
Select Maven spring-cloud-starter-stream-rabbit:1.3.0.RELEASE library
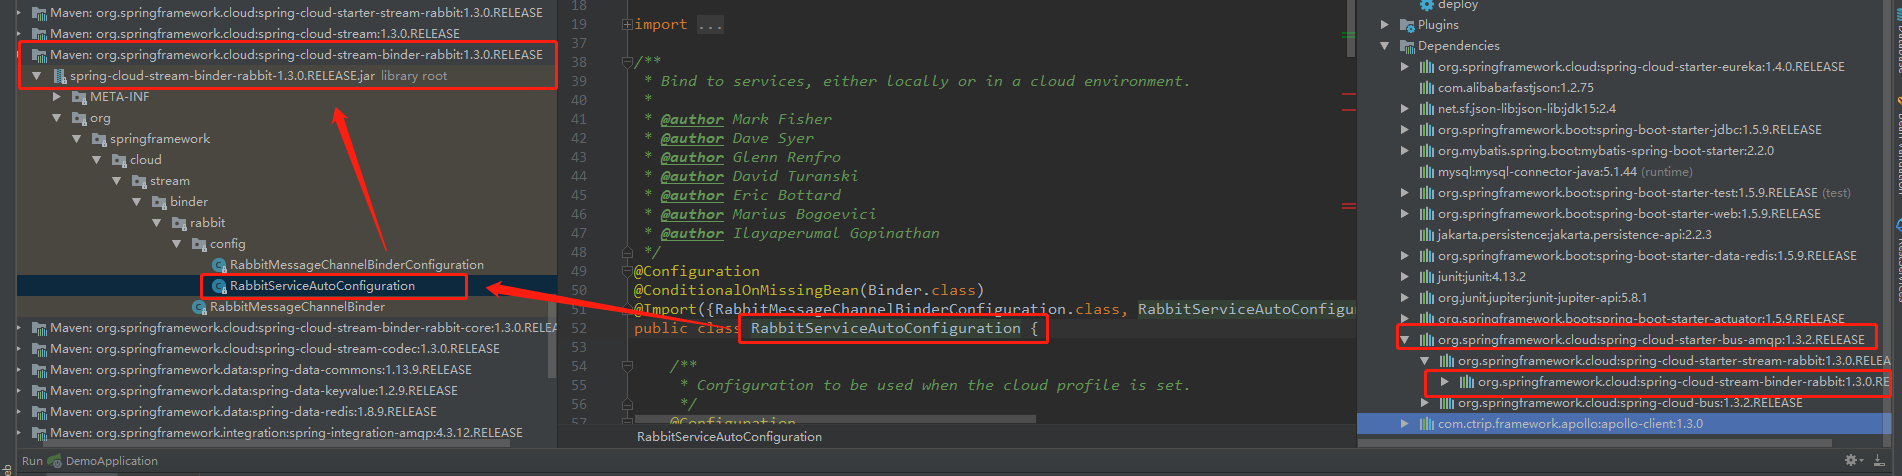296,13
